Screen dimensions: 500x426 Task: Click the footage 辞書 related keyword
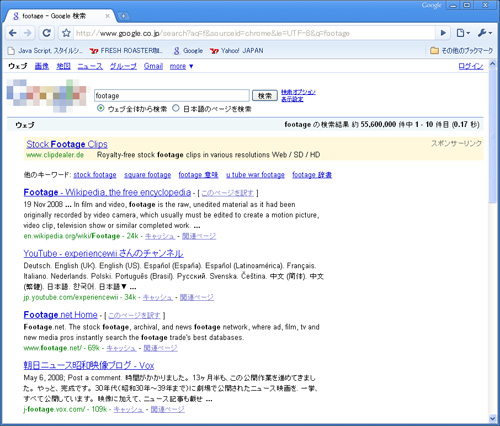coord(312,175)
